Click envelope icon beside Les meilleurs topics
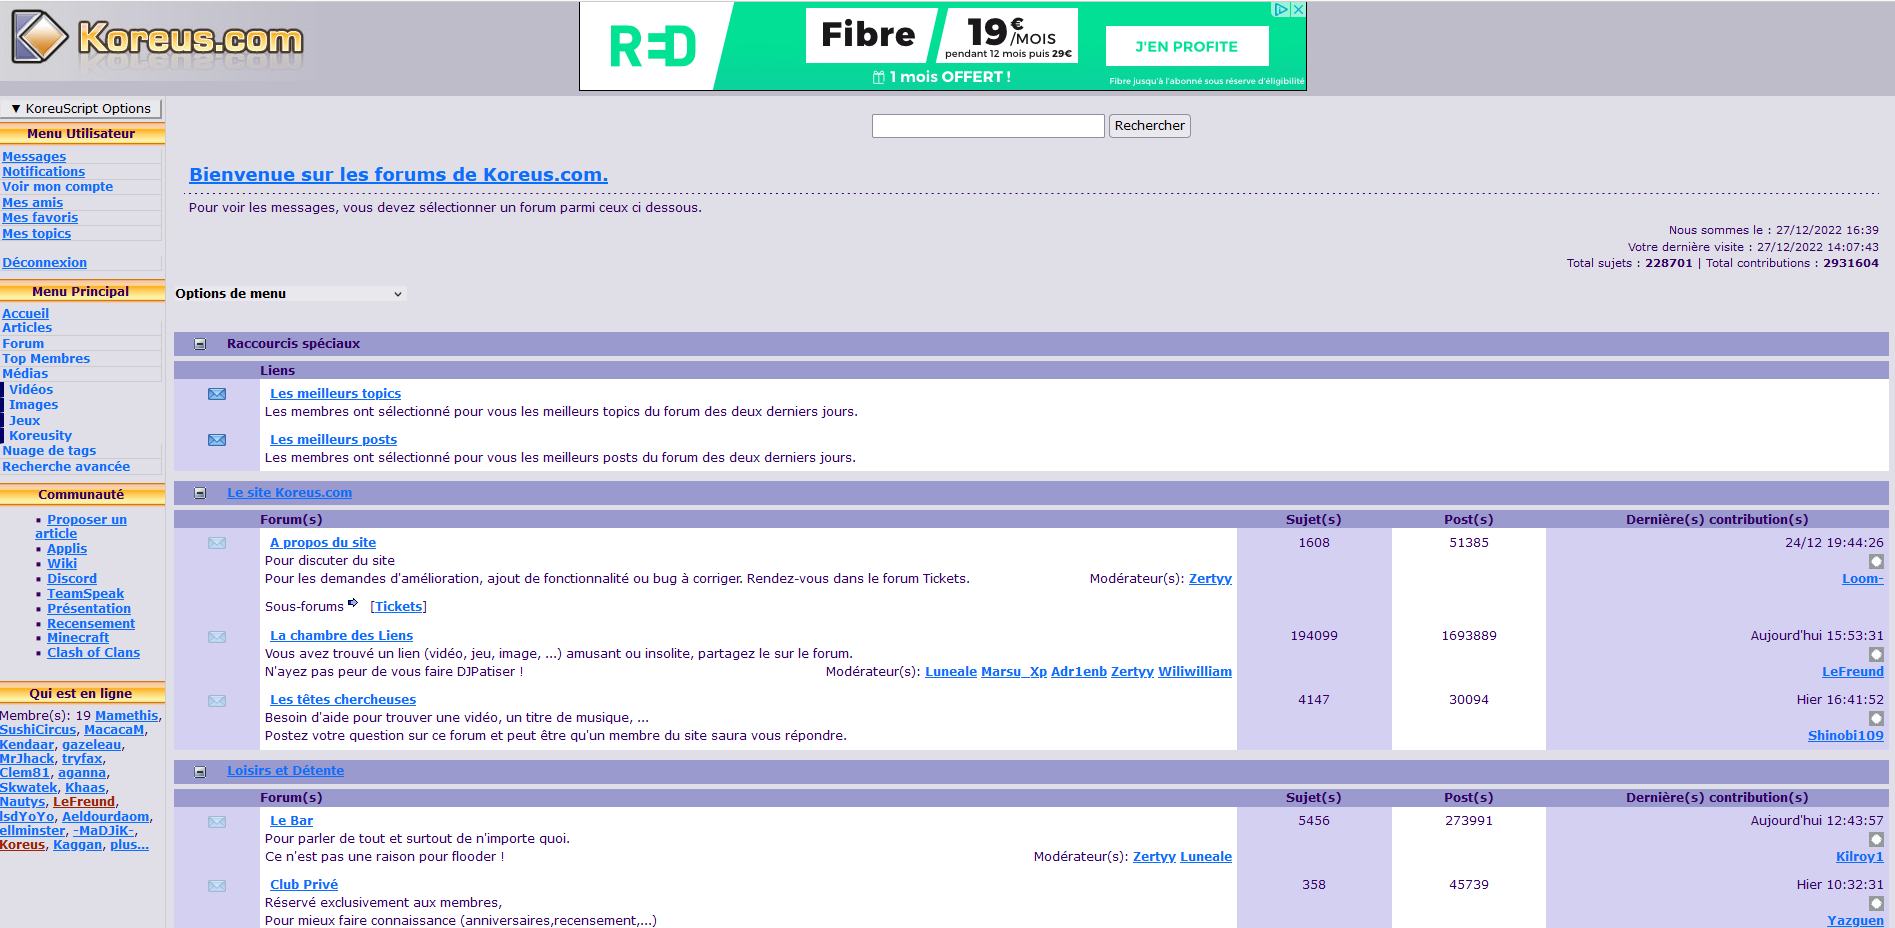This screenshot has height=928, width=1895. click(x=217, y=394)
